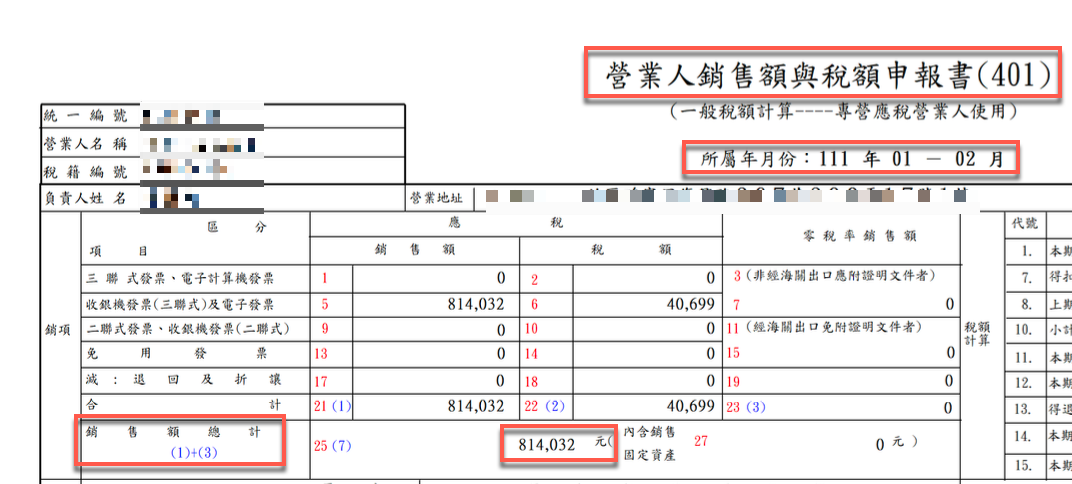Click the 免用發票 row label
Image resolution: width=1072 pixels, height=484 pixels.
click(178, 354)
